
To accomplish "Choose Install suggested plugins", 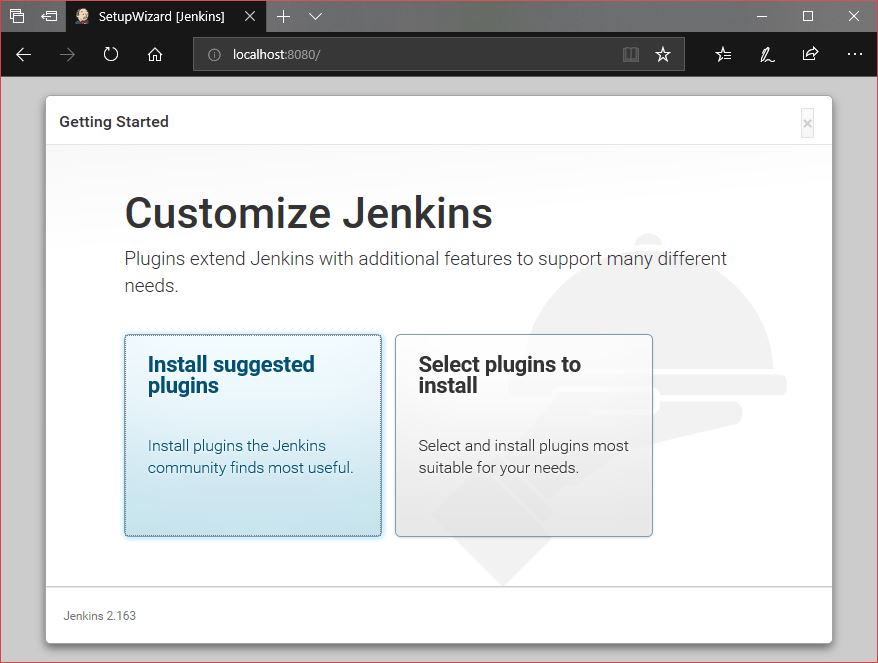I will 253,435.
